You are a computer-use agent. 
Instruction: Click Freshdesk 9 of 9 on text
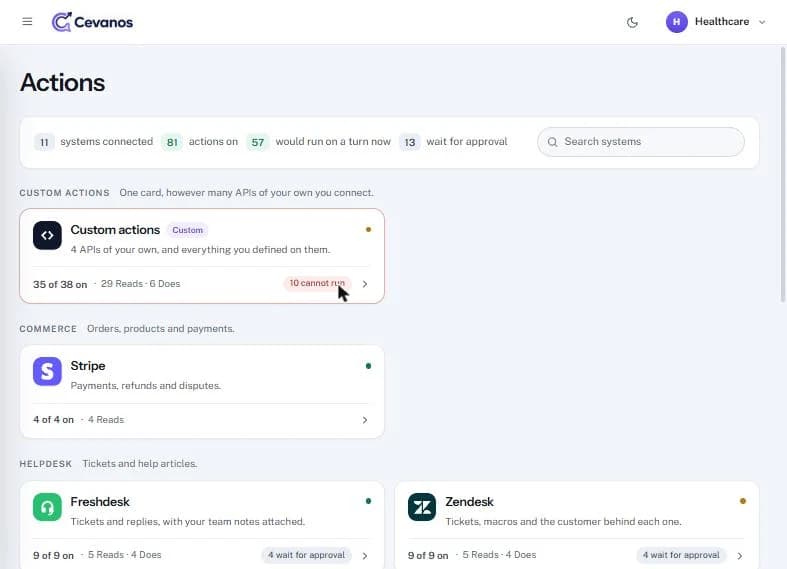[53, 555]
